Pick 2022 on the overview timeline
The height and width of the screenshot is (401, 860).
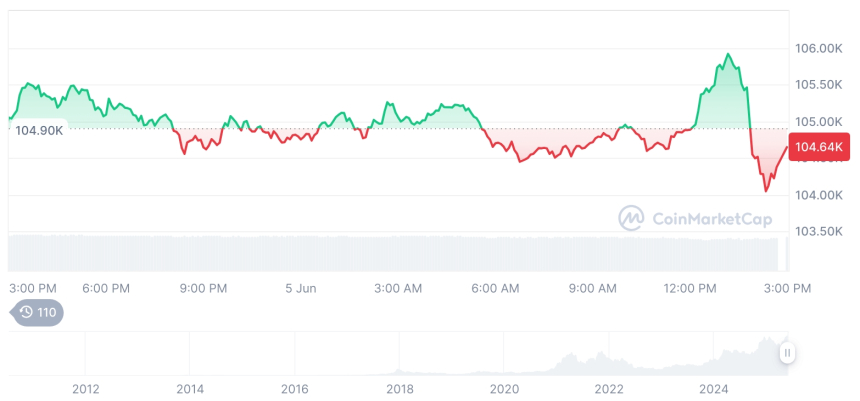[609, 389]
